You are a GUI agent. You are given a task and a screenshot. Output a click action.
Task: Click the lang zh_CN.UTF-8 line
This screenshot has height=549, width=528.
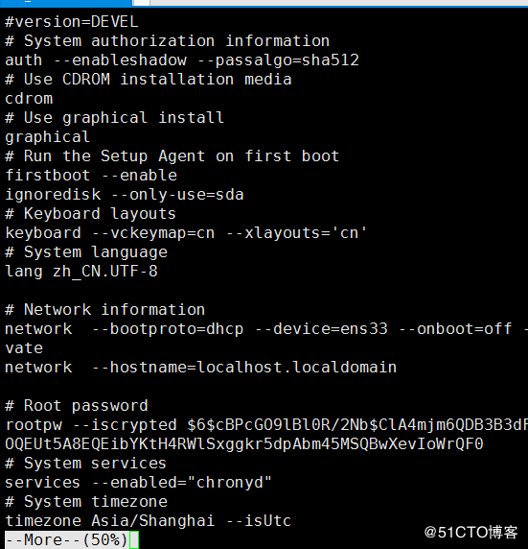pos(81,271)
